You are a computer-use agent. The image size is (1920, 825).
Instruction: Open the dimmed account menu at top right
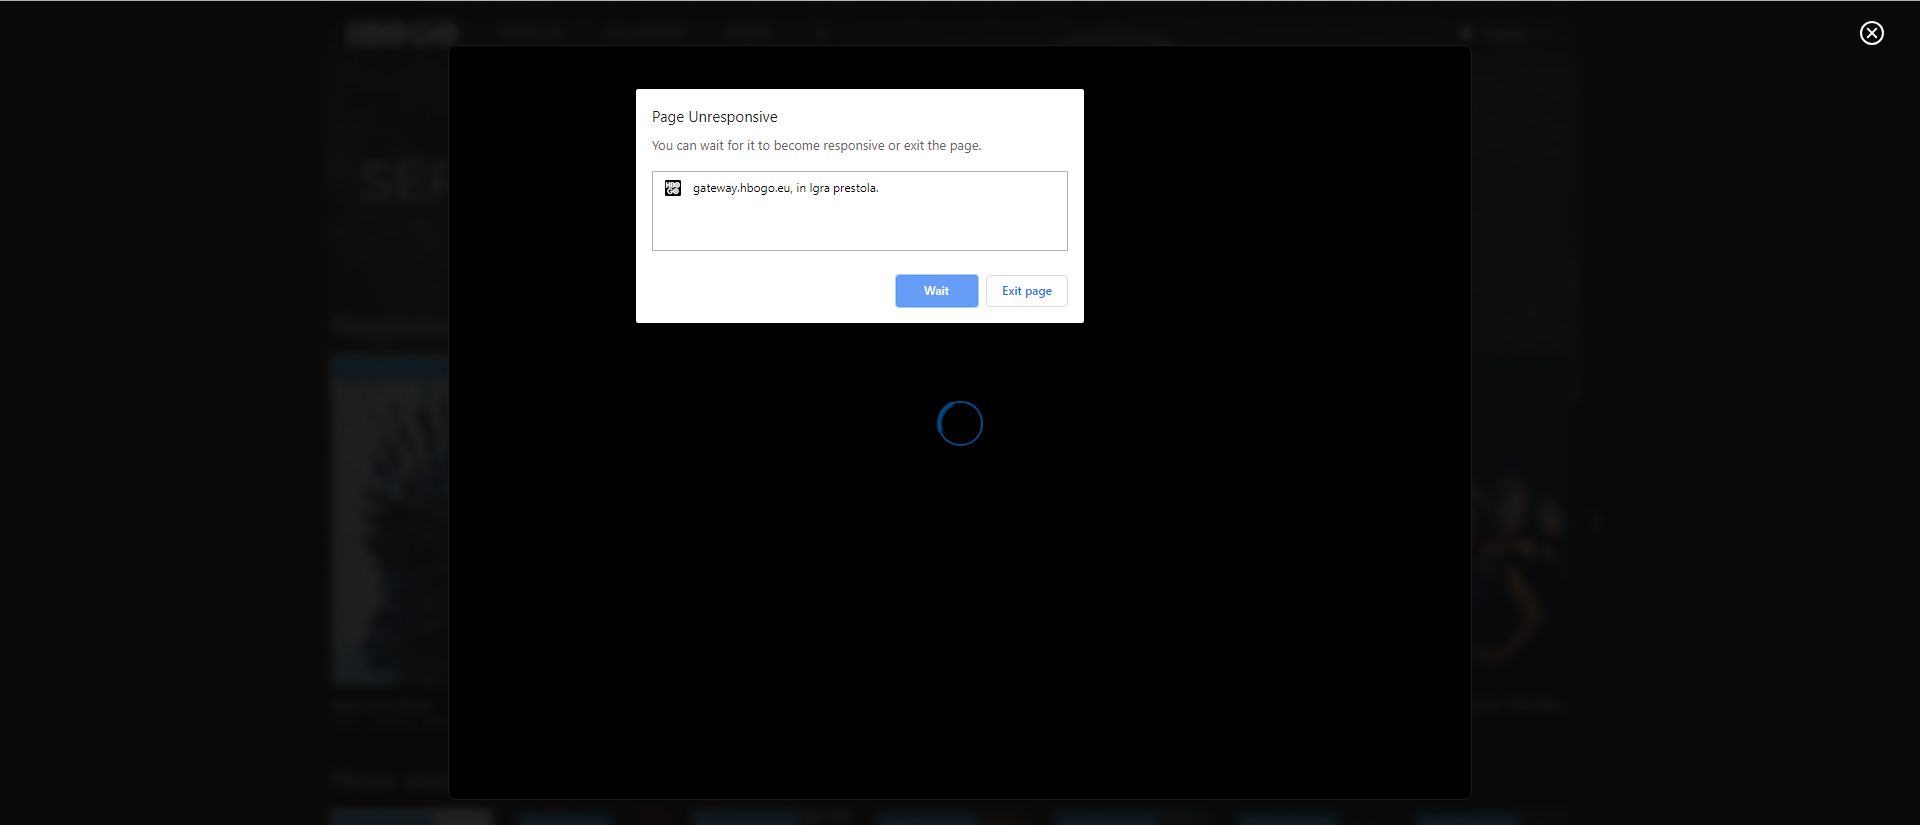pos(1504,33)
